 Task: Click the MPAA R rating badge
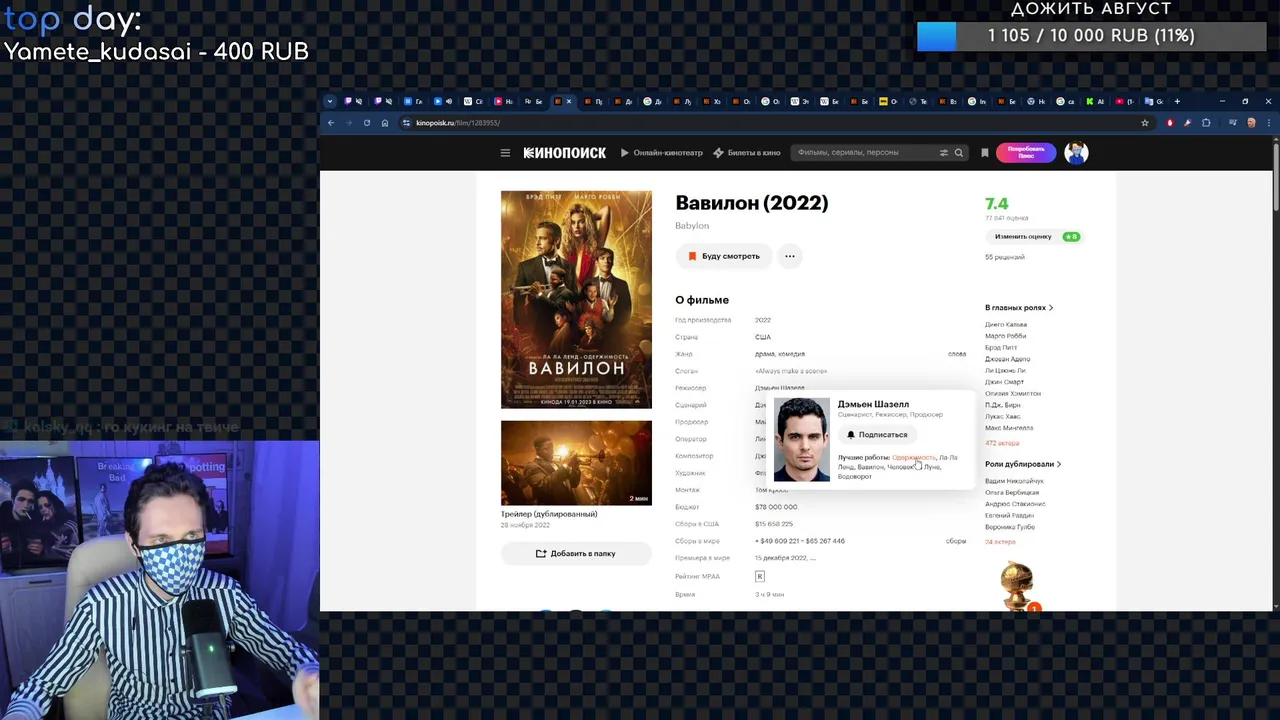click(x=760, y=577)
